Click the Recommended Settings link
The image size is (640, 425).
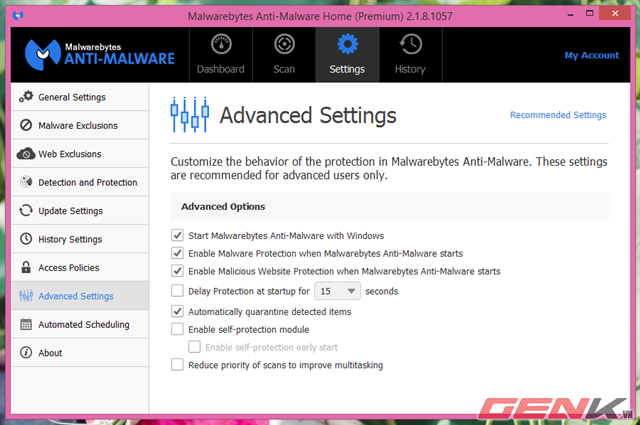click(x=558, y=115)
